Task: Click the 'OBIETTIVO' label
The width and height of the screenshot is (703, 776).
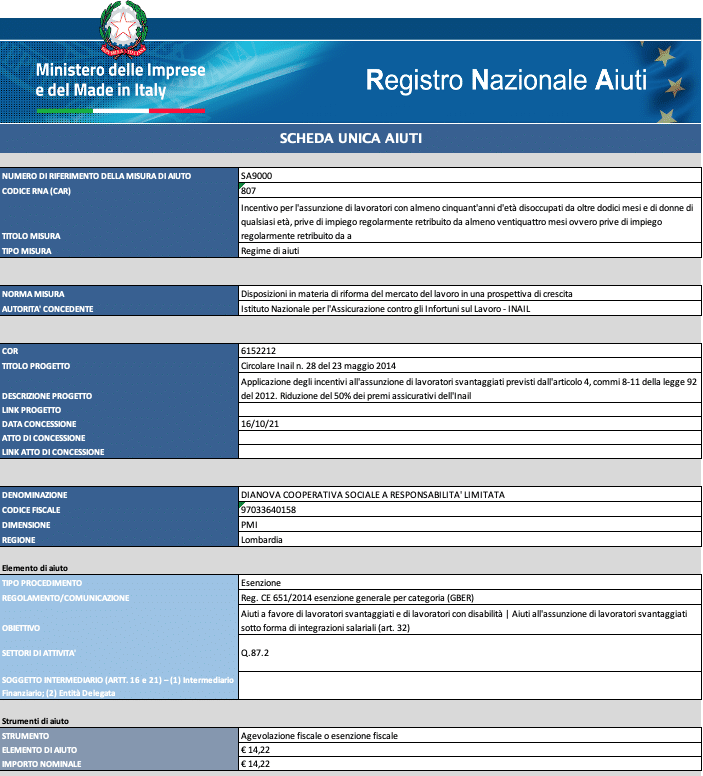Action: [x=21, y=628]
